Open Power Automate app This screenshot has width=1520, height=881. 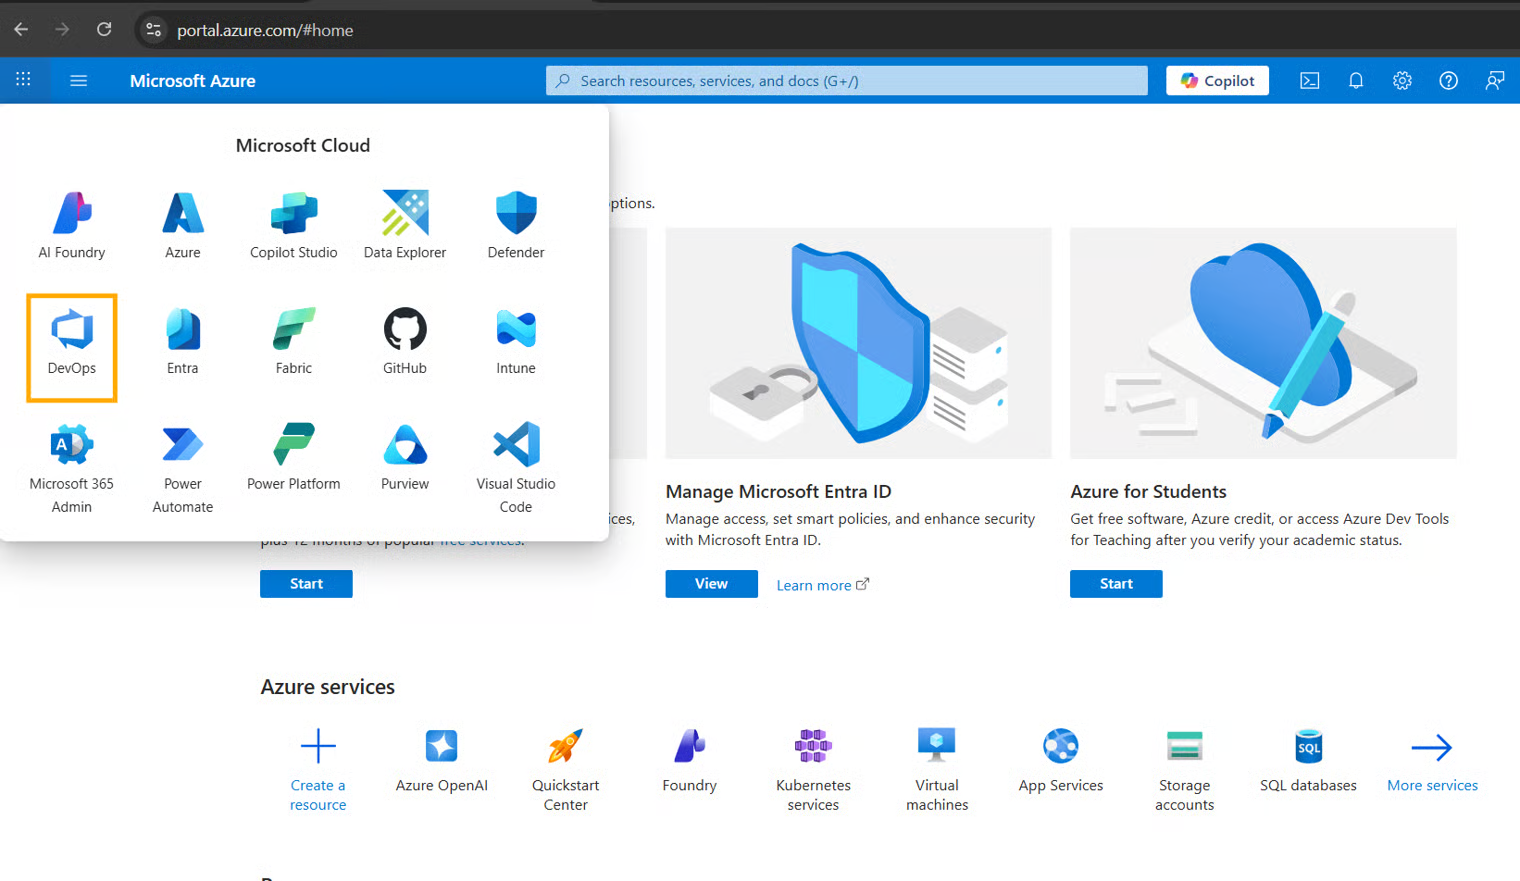pyautogui.click(x=182, y=467)
